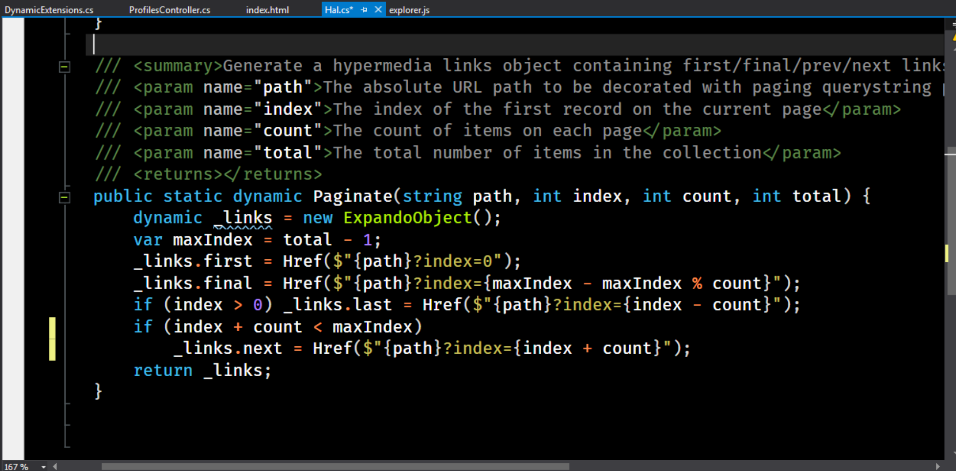
Task: Click the Paginate method name
Action: (353, 197)
